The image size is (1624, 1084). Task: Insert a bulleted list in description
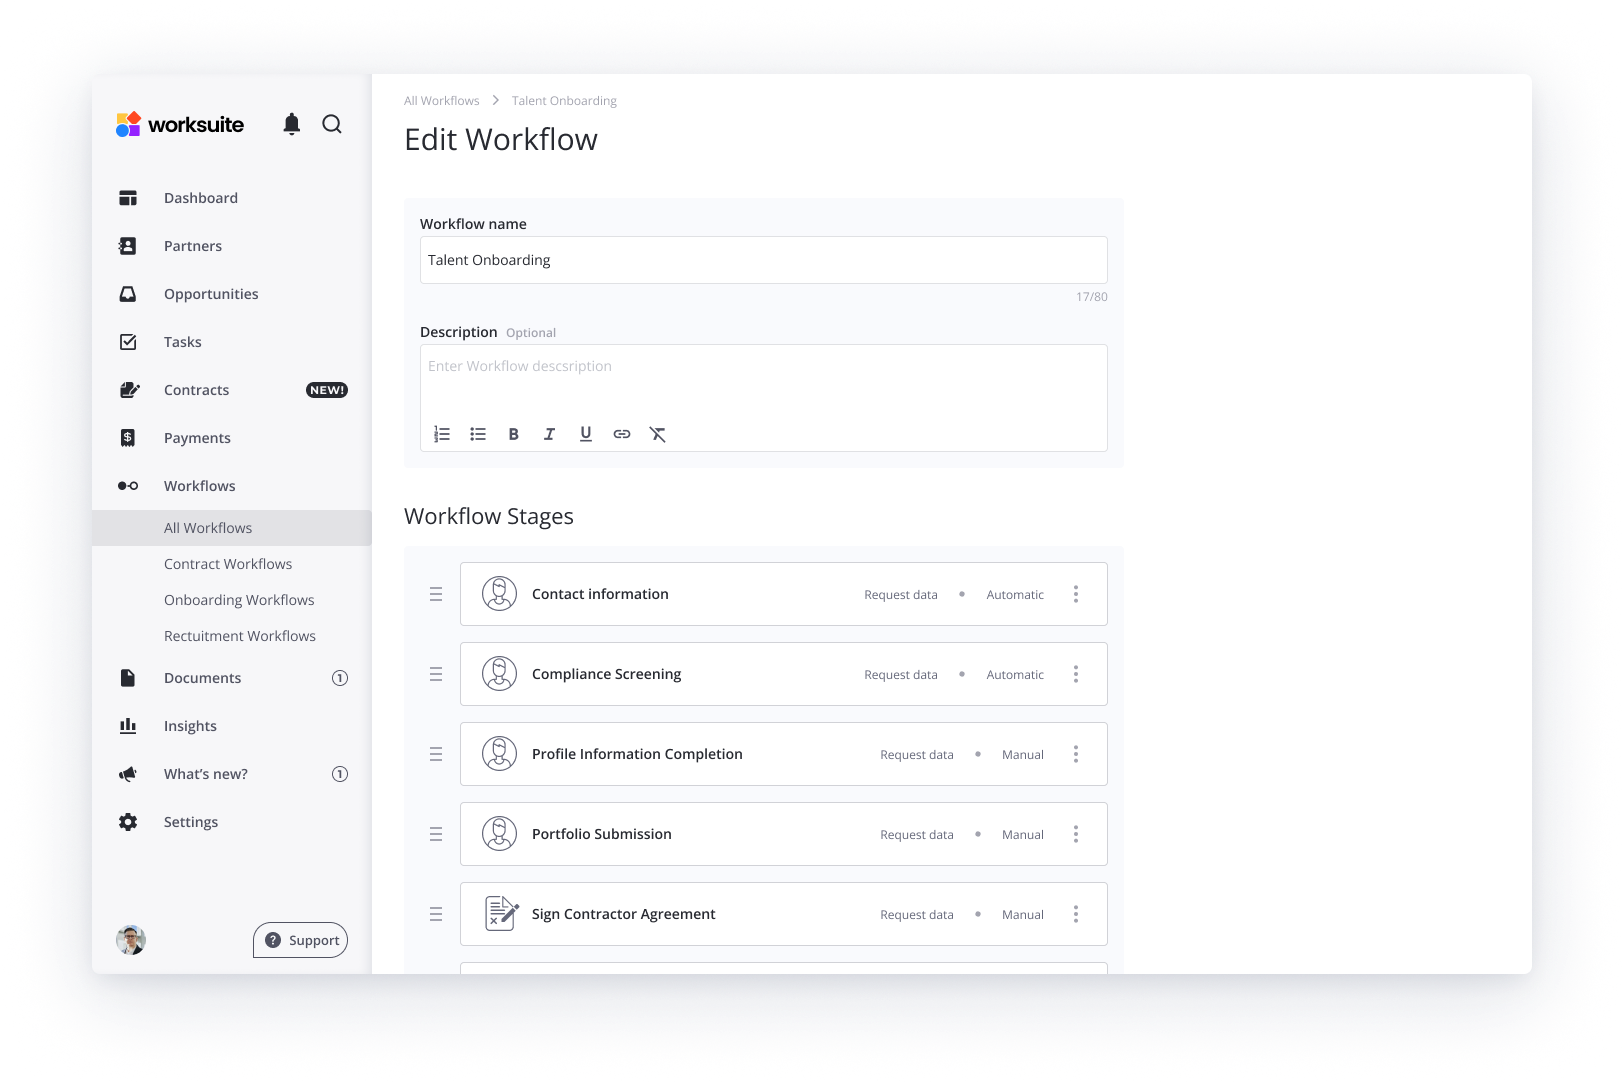[478, 434]
